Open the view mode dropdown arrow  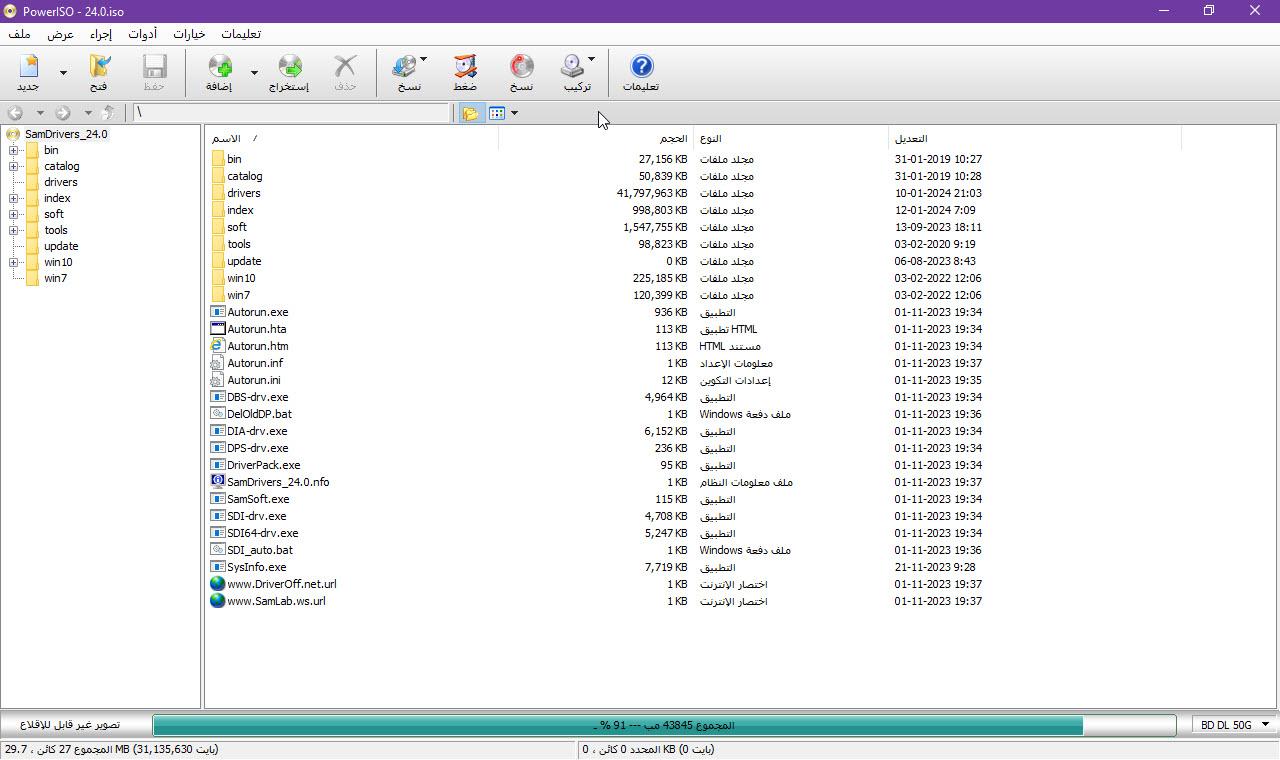pos(514,113)
